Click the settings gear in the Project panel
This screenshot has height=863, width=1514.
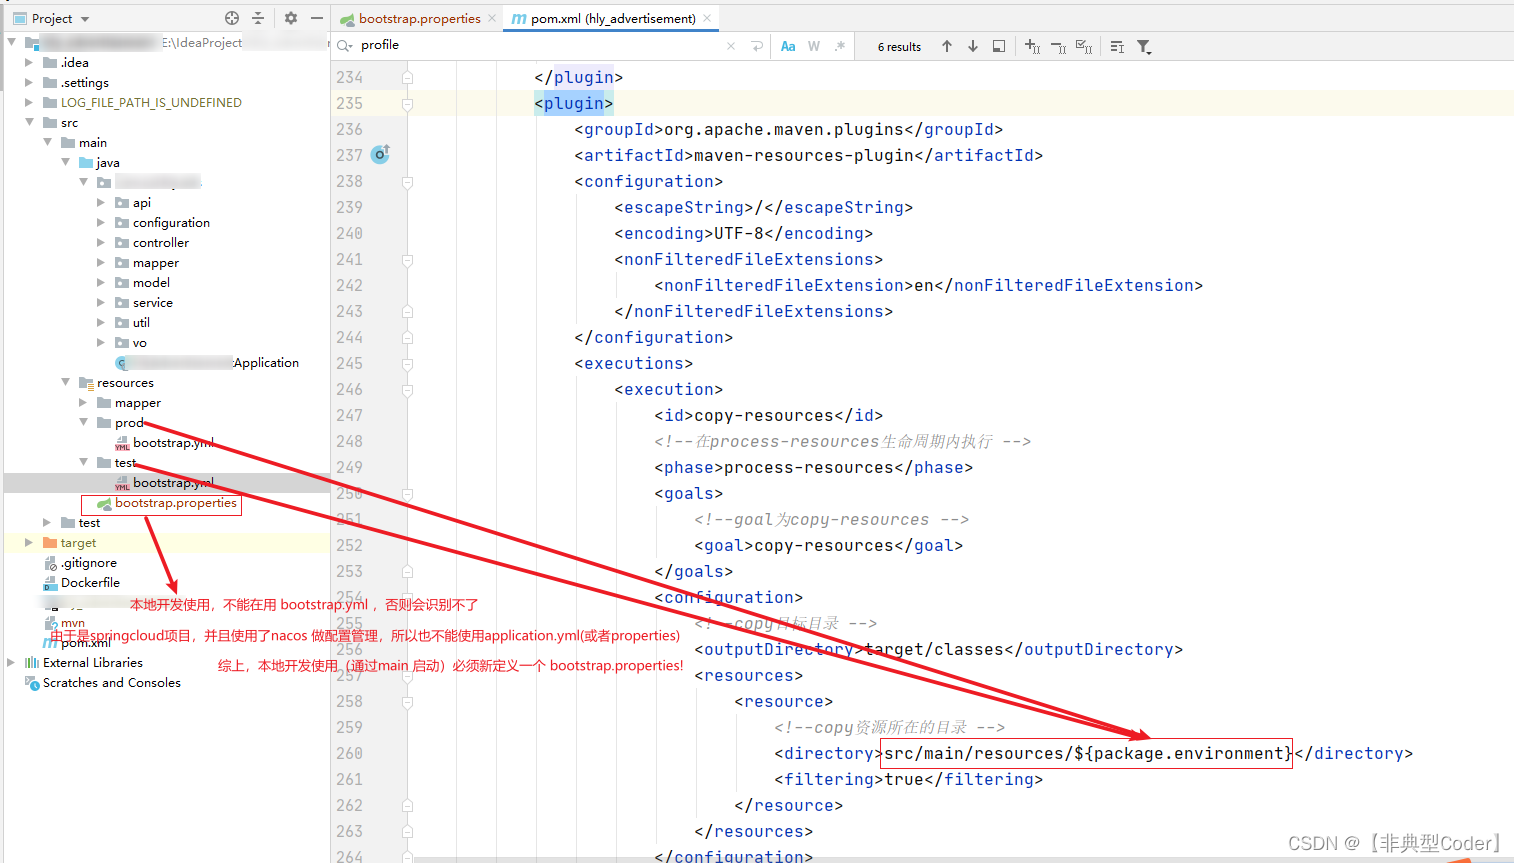[x=290, y=17]
